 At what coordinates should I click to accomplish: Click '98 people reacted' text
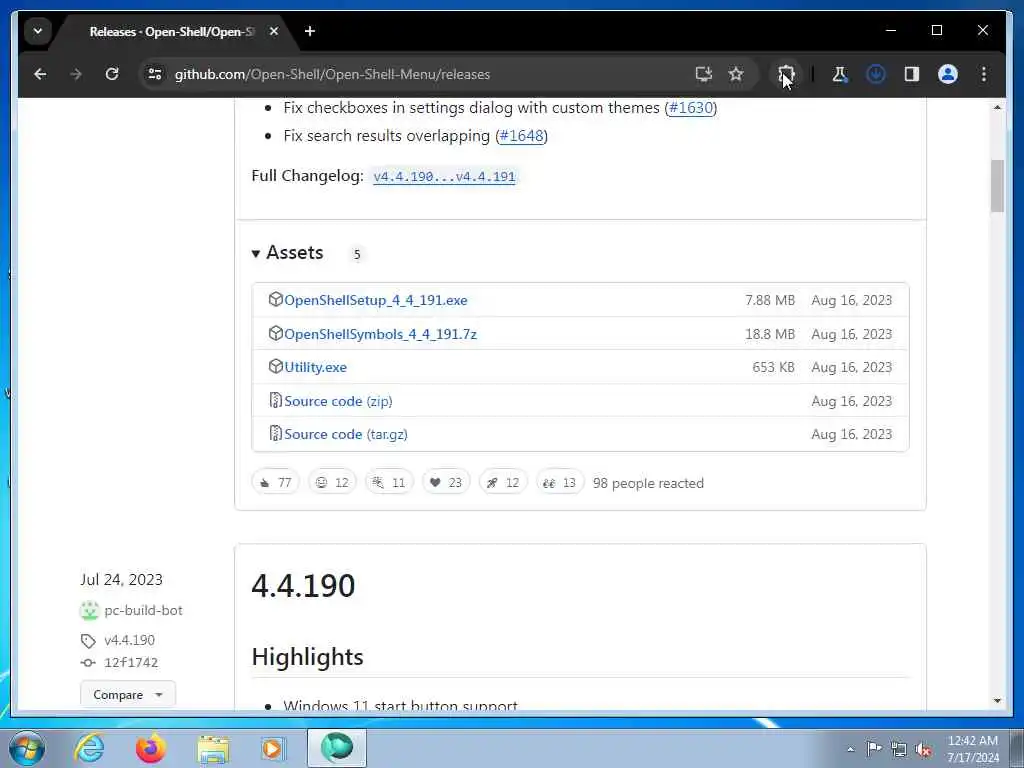648,483
